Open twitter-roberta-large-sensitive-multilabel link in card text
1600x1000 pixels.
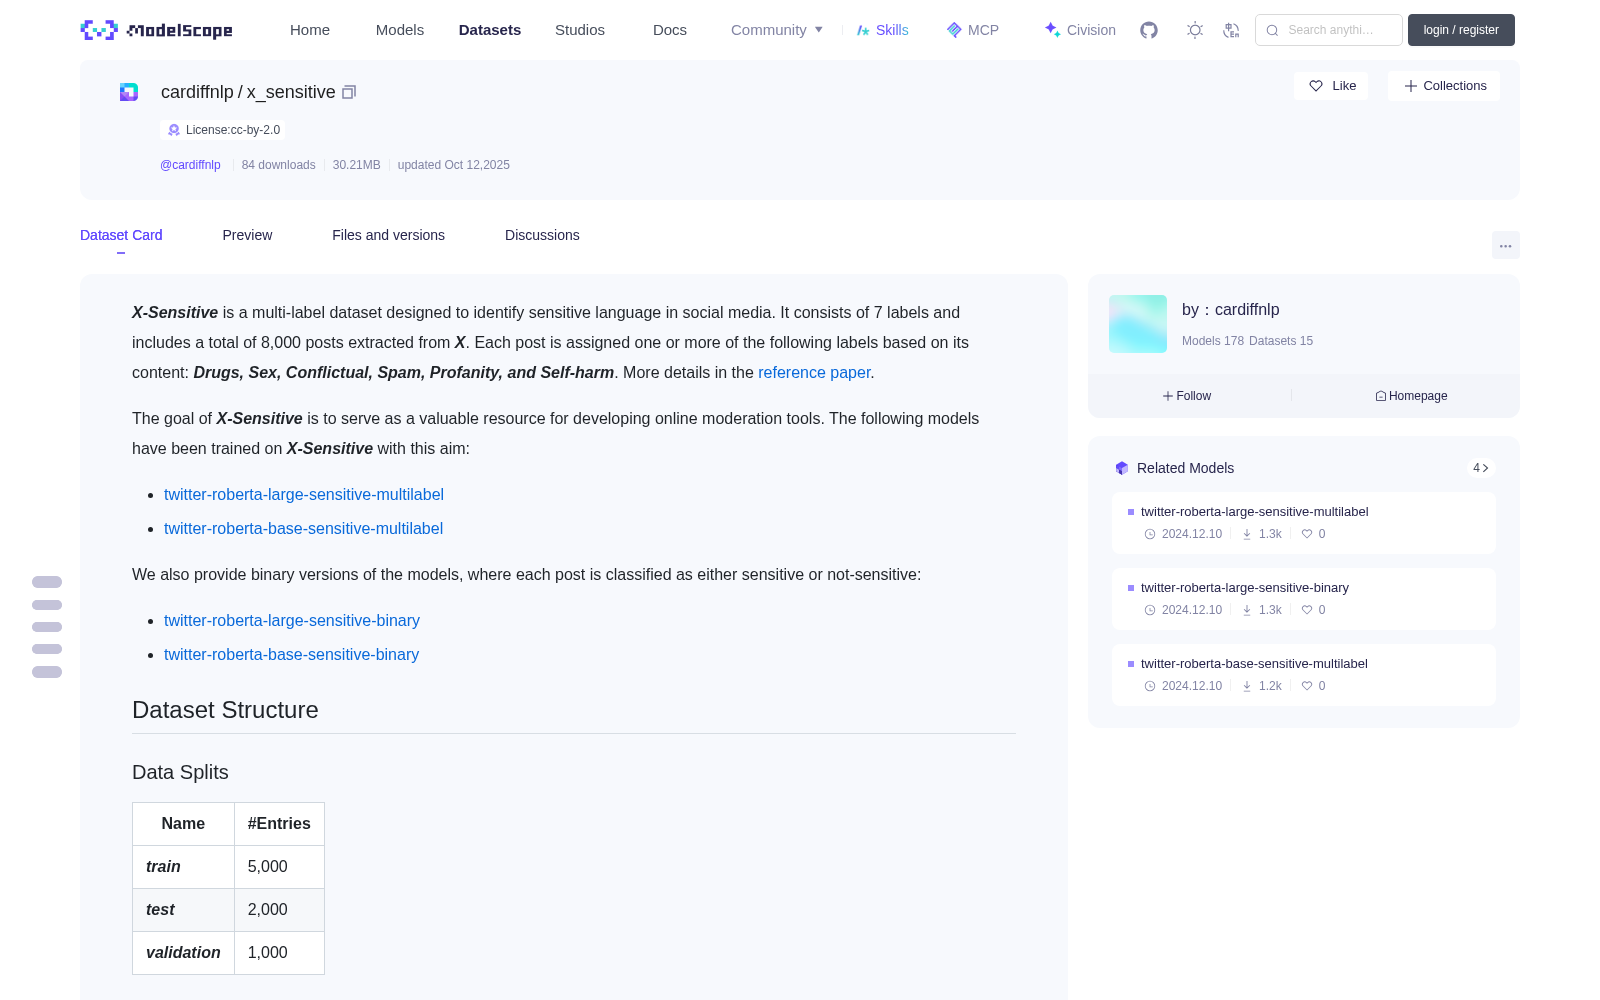pos(304,494)
